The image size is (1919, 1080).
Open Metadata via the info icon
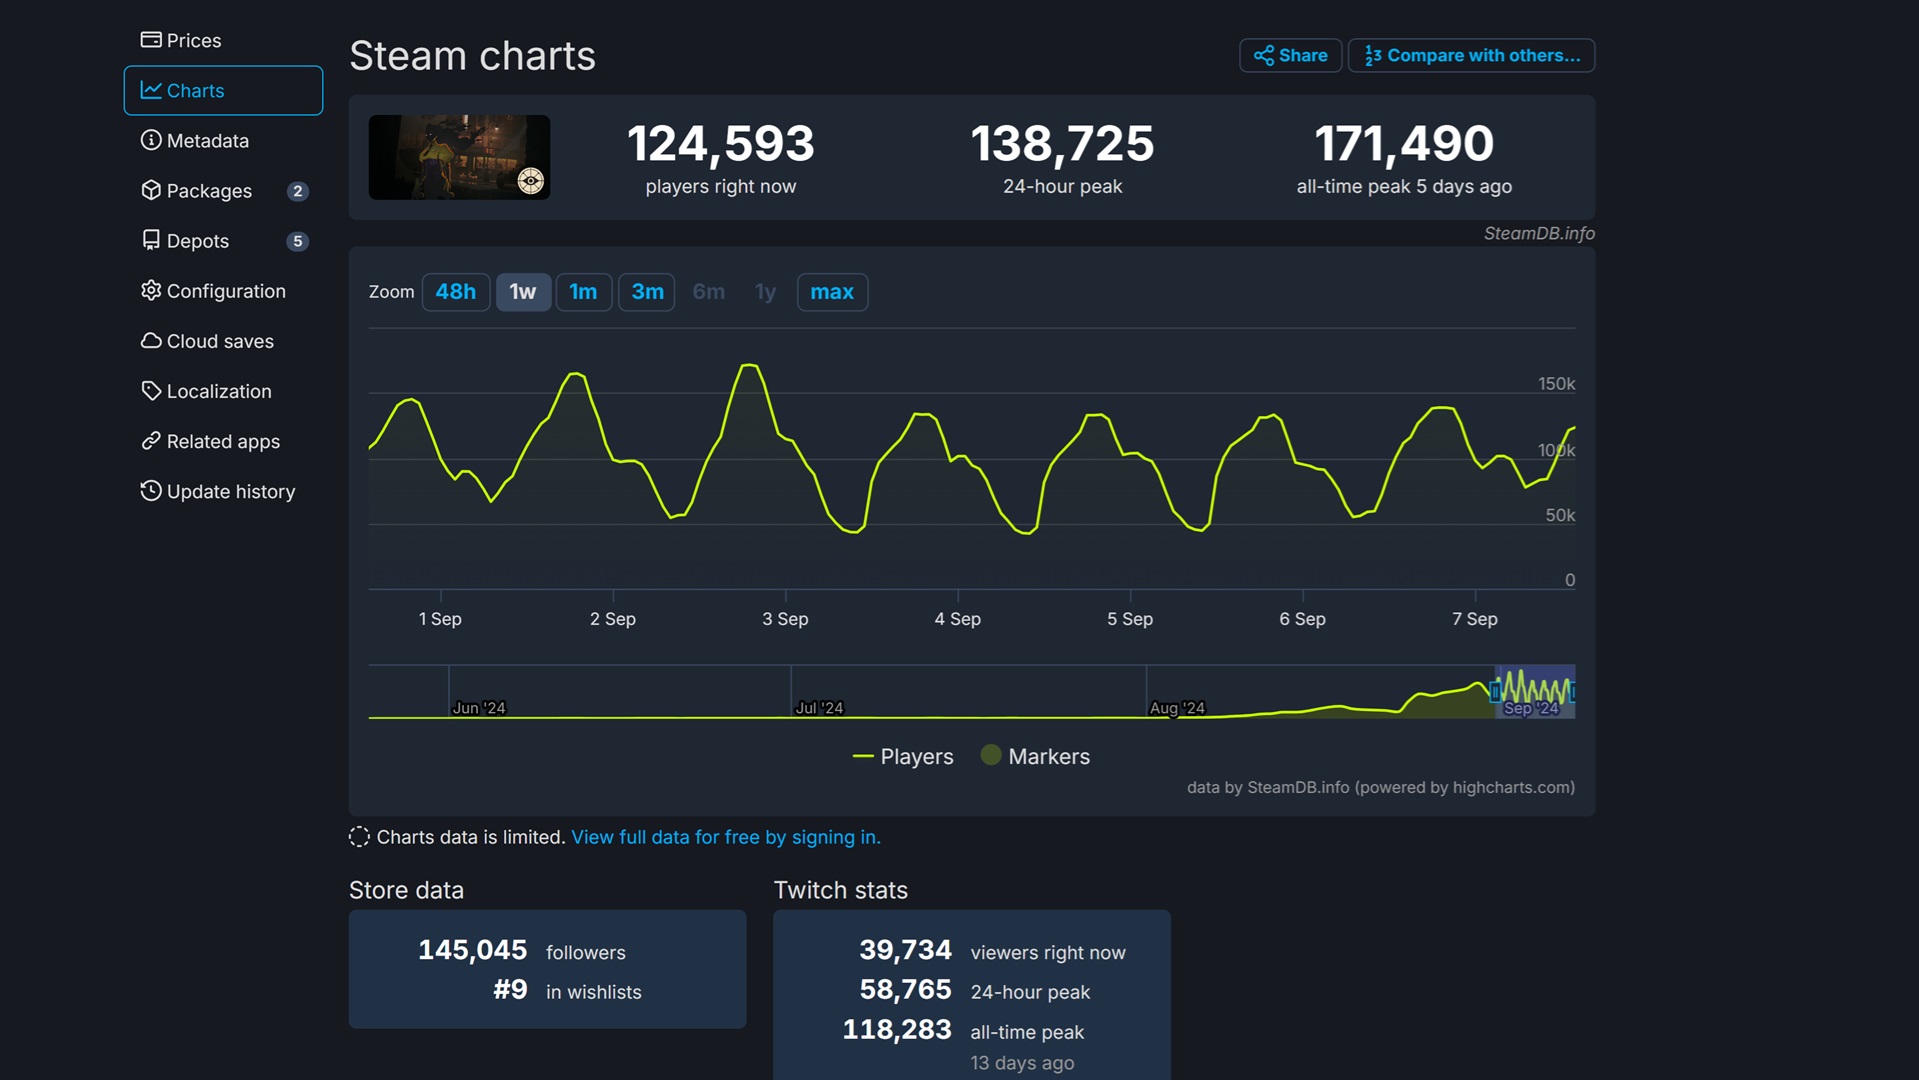coord(151,141)
